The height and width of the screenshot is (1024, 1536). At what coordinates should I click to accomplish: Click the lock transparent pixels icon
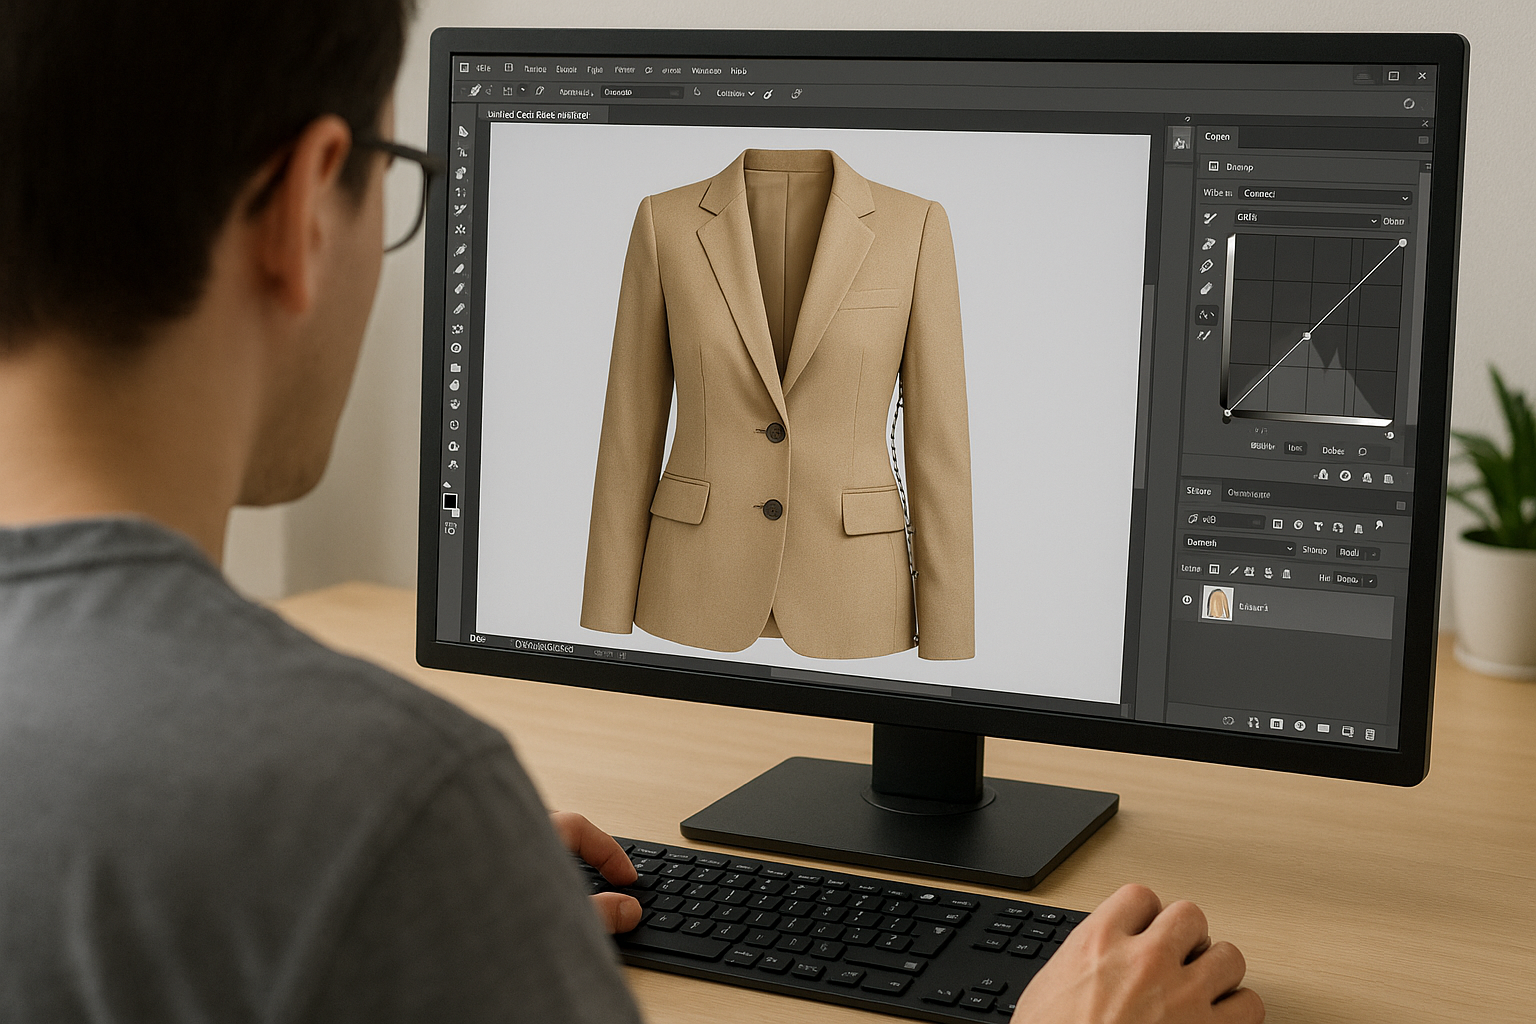[x=1214, y=569]
